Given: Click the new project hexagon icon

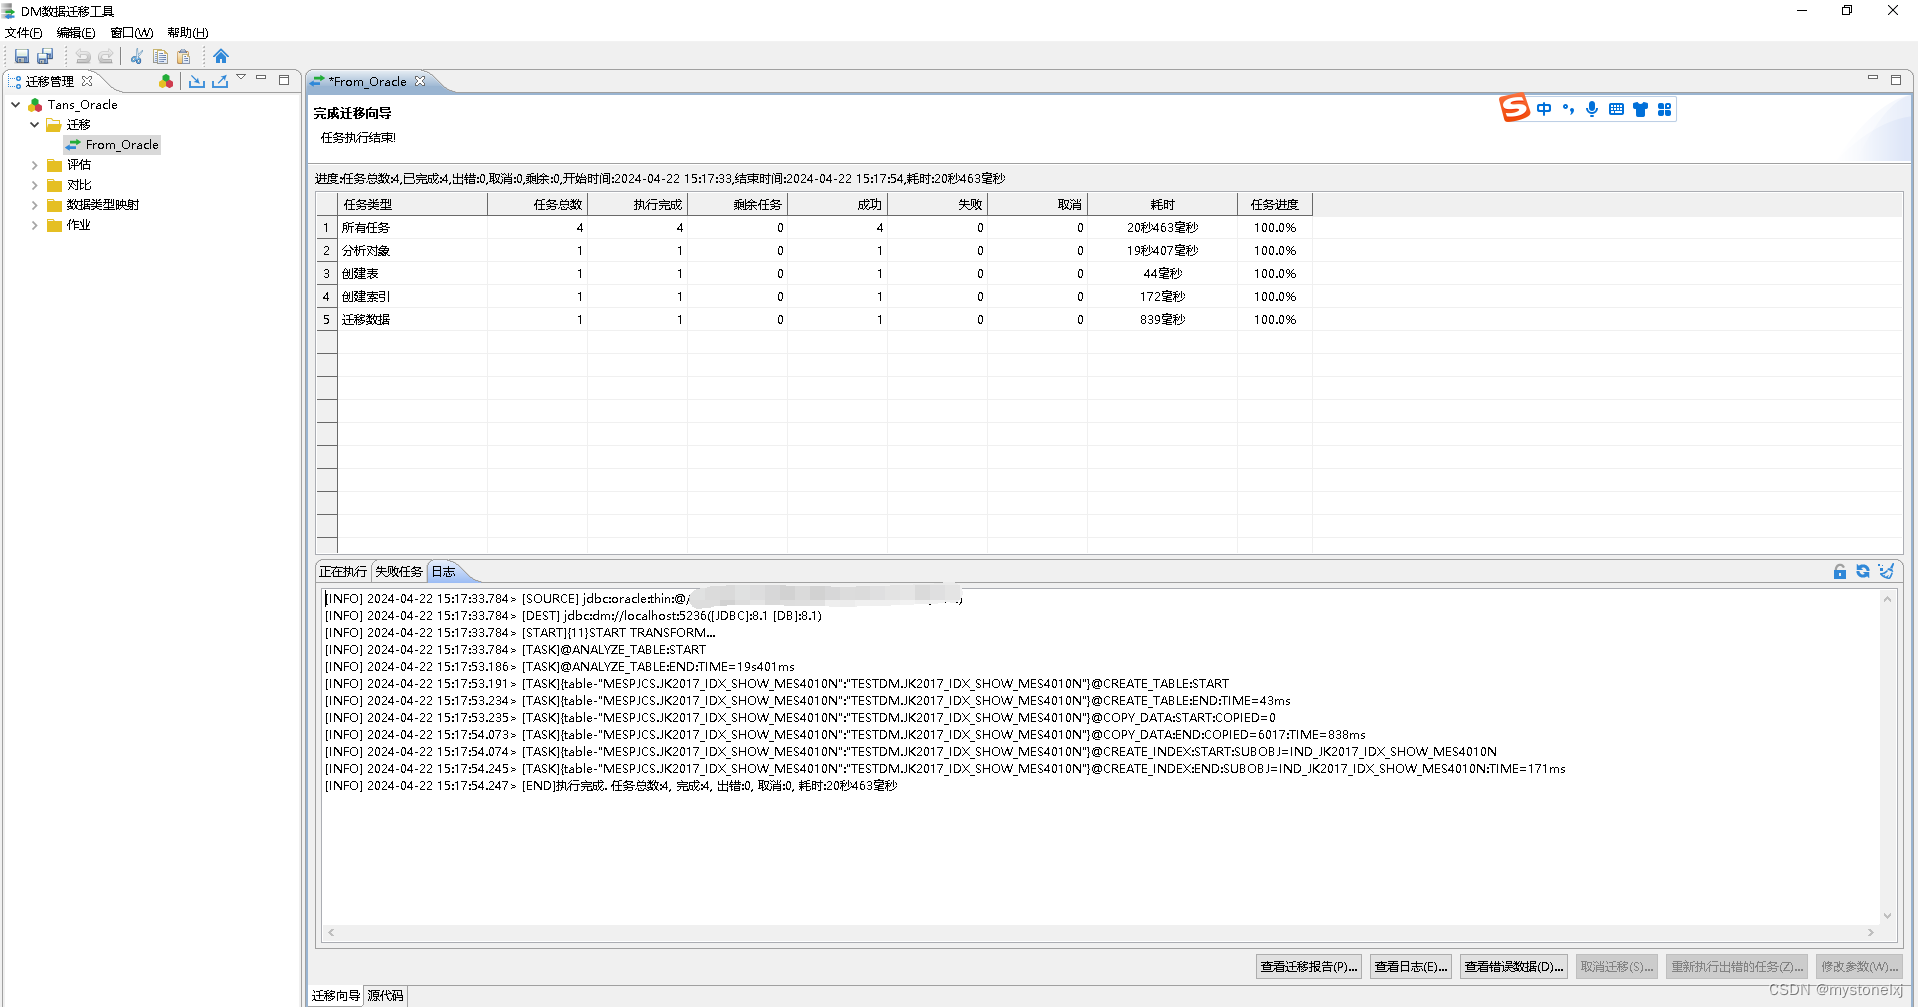Looking at the screenshot, I should pyautogui.click(x=166, y=81).
